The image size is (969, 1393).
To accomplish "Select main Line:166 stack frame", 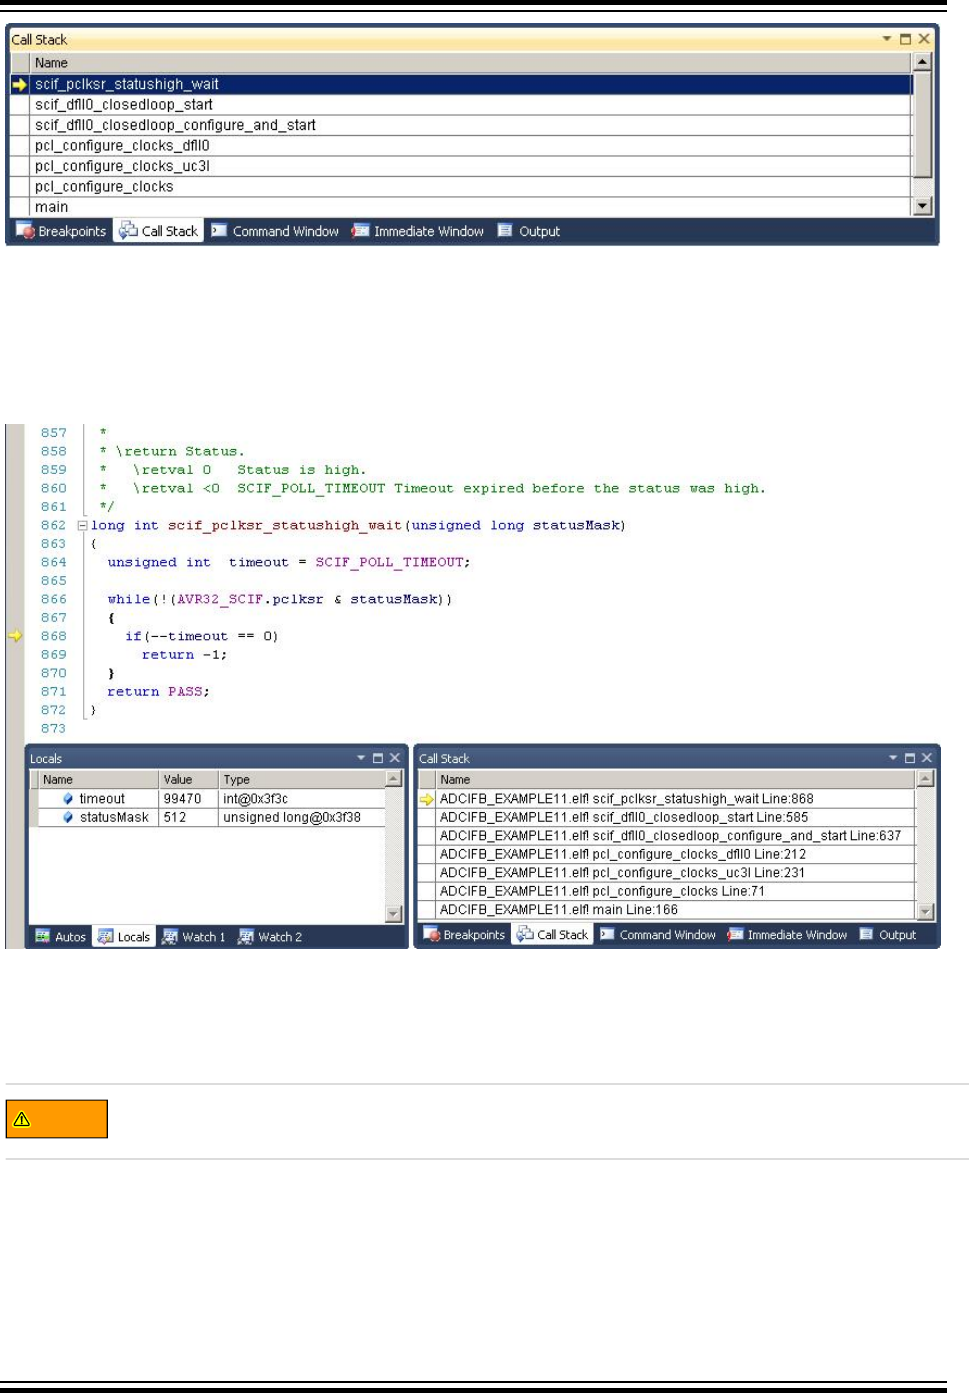I will 668,909.
